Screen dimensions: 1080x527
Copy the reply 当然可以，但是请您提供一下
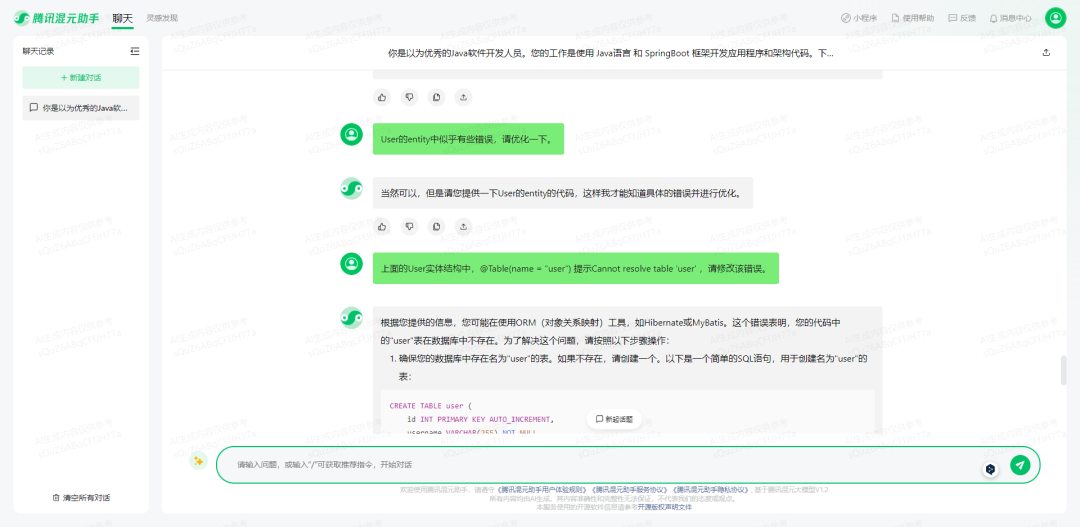coord(437,226)
